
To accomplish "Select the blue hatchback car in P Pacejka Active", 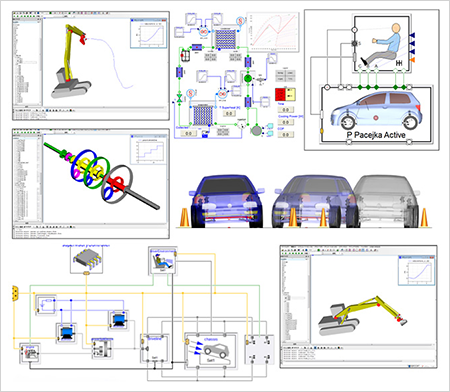I will pos(376,111).
